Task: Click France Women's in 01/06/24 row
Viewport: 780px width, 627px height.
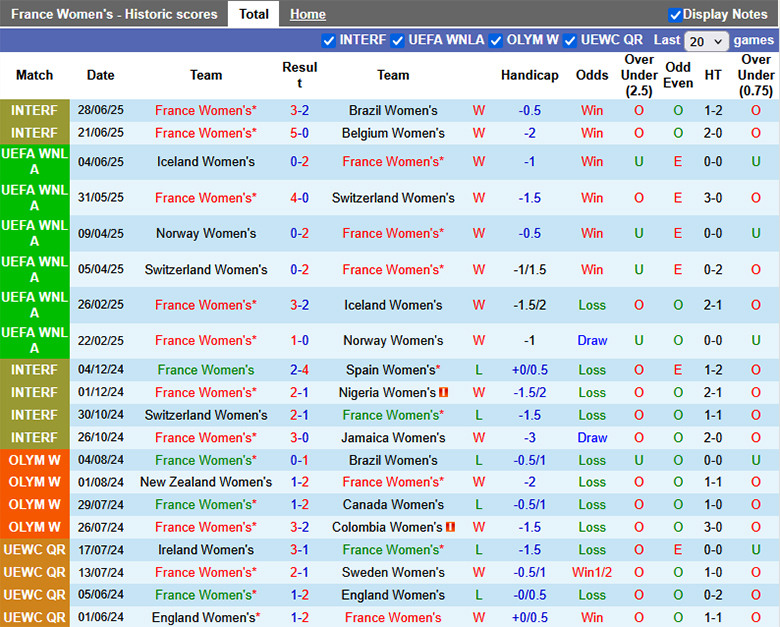Action: pos(393,618)
